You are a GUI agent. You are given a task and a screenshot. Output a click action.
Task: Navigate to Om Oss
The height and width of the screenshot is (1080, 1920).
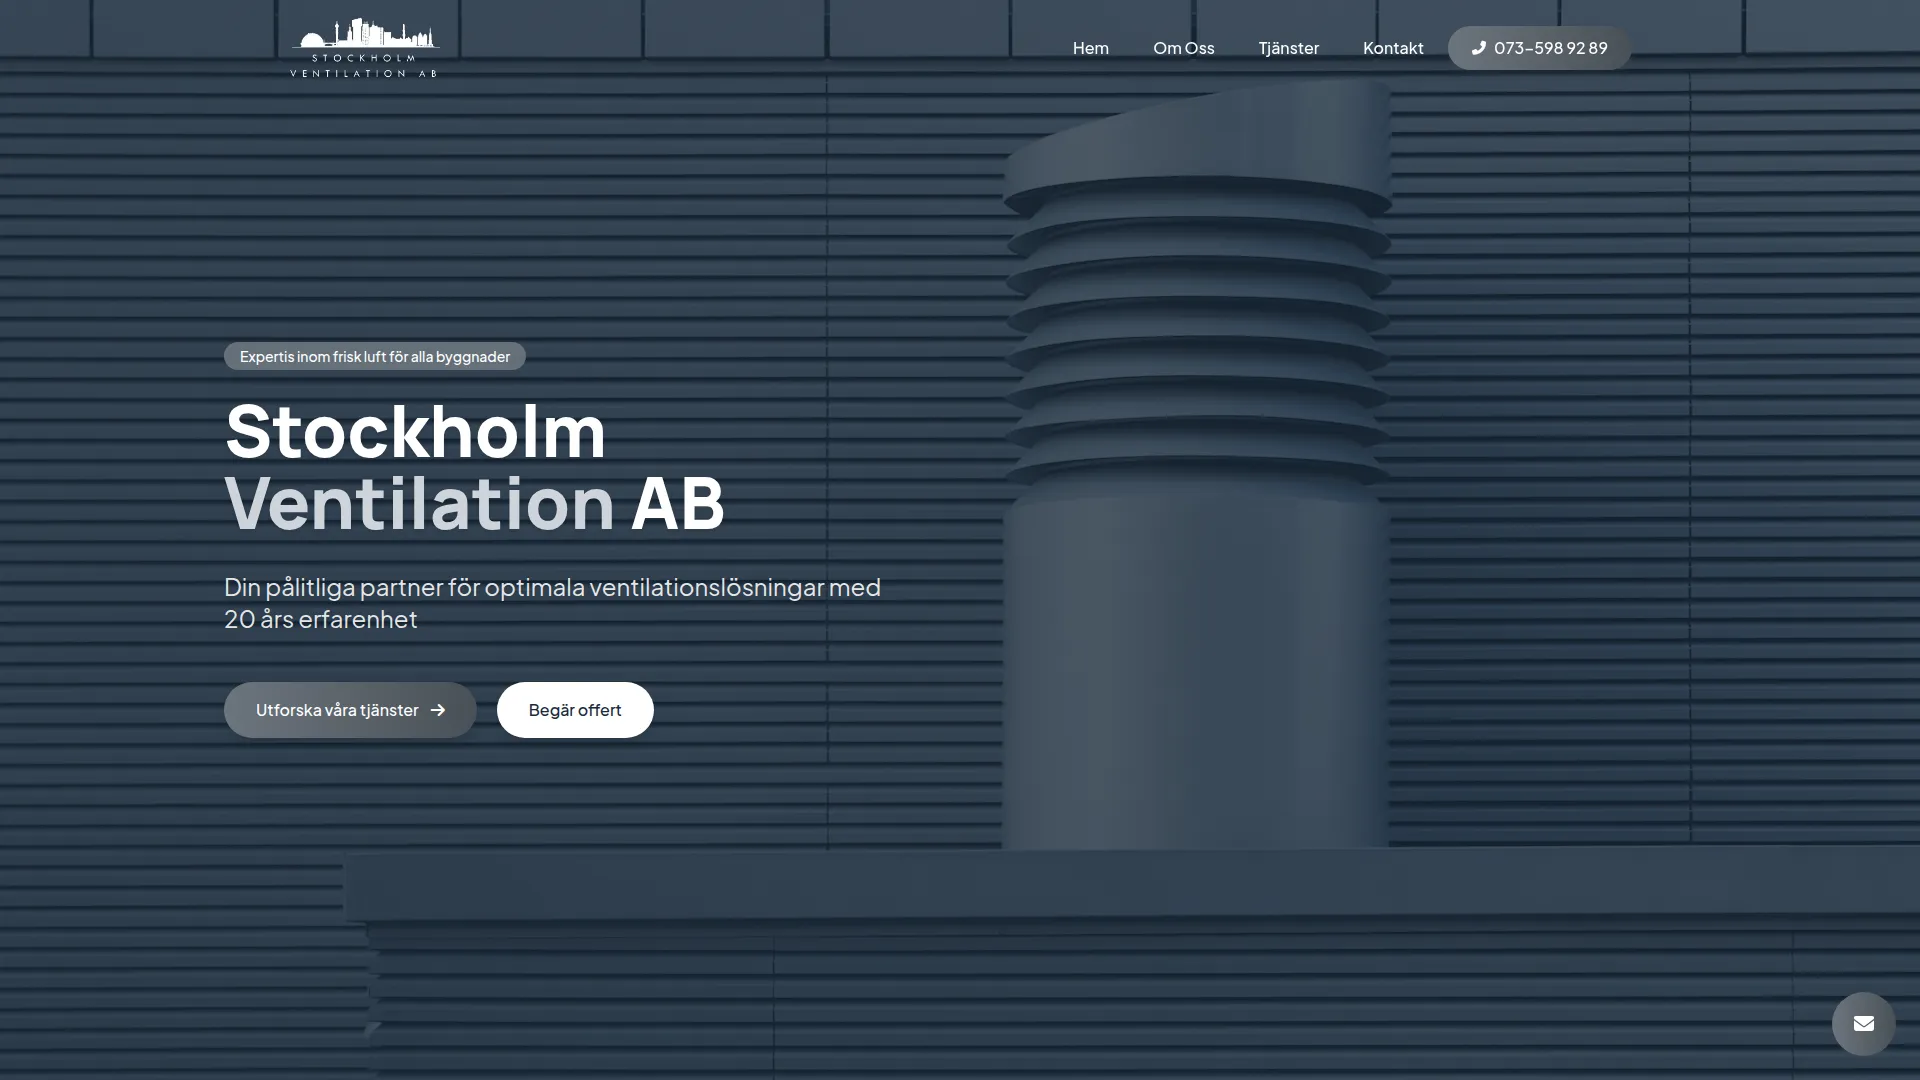pyautogui.click(x=1183, y=47)
